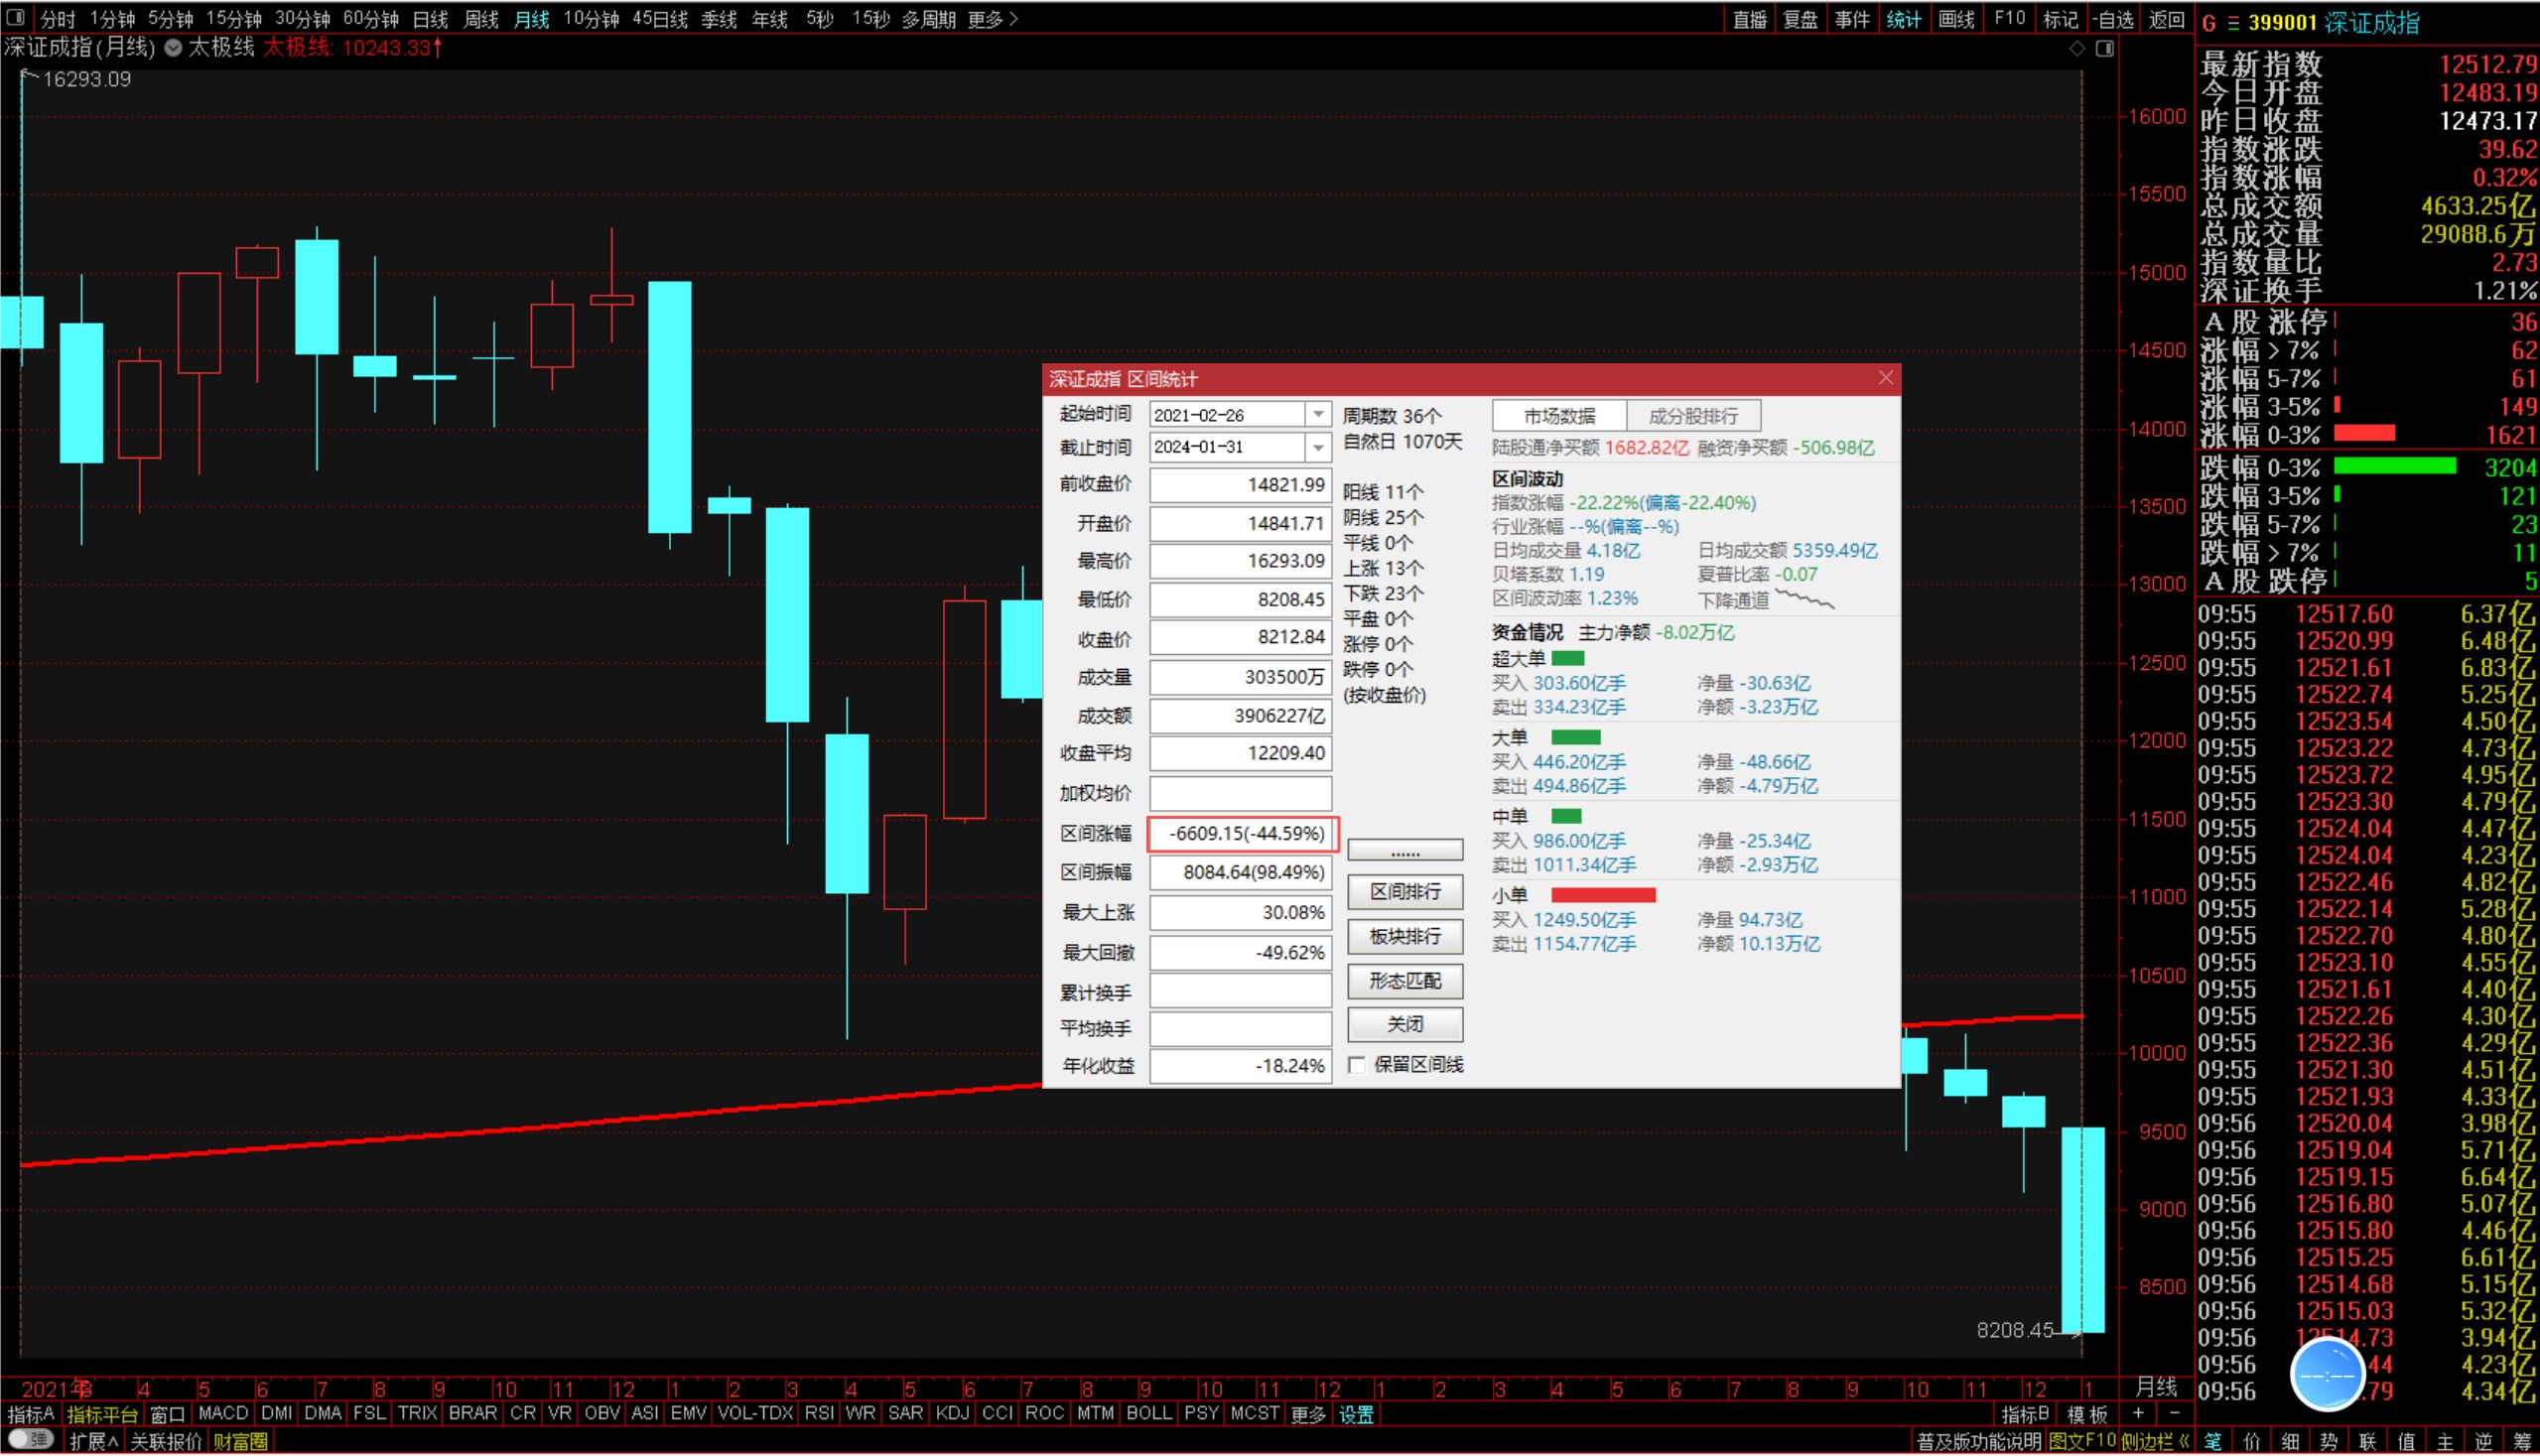This screenshot has width=2540, height=1456.
Task: Select the 周线 period tab
Action: click(481, 19)
